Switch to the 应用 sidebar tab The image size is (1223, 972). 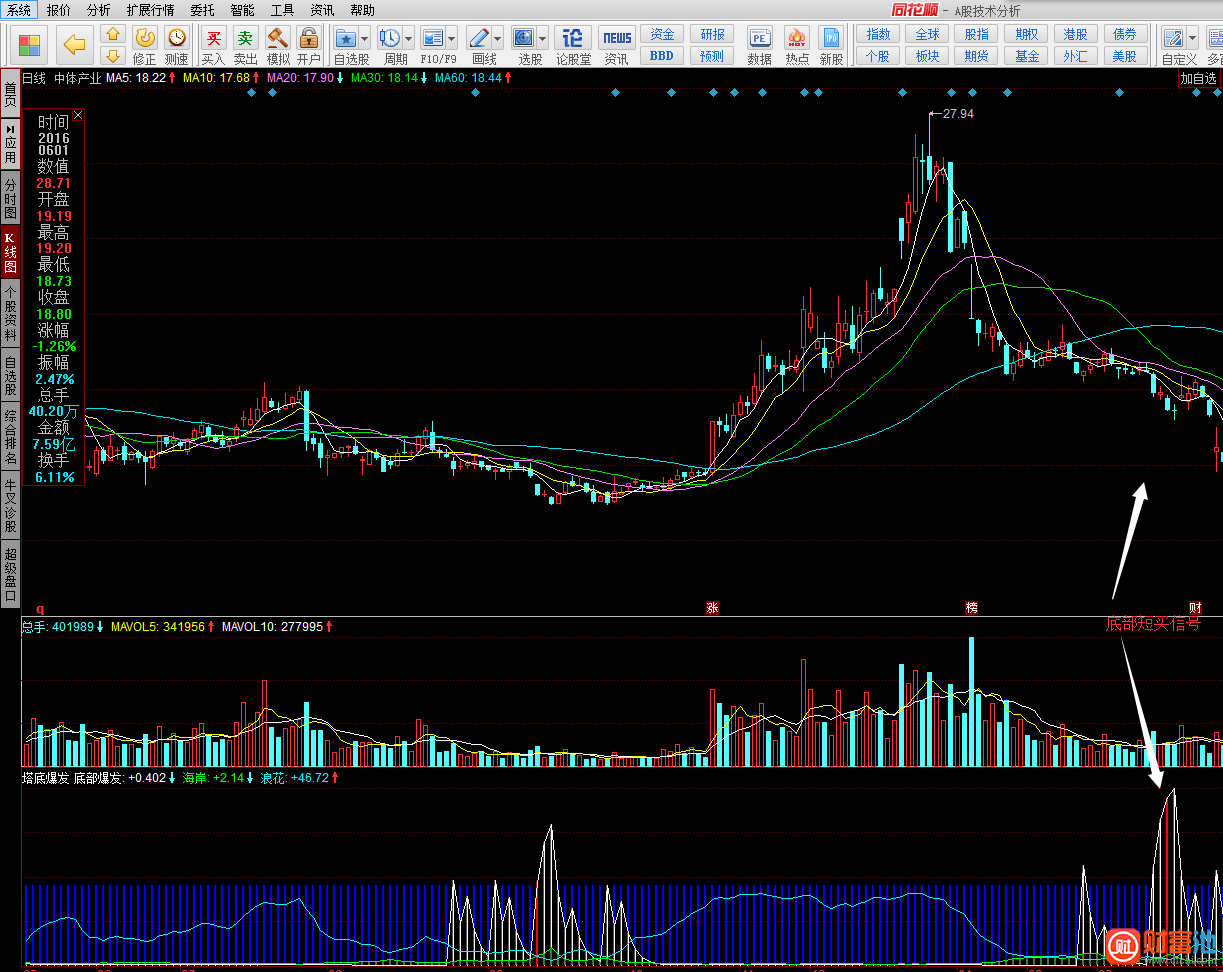pos(10,144)
